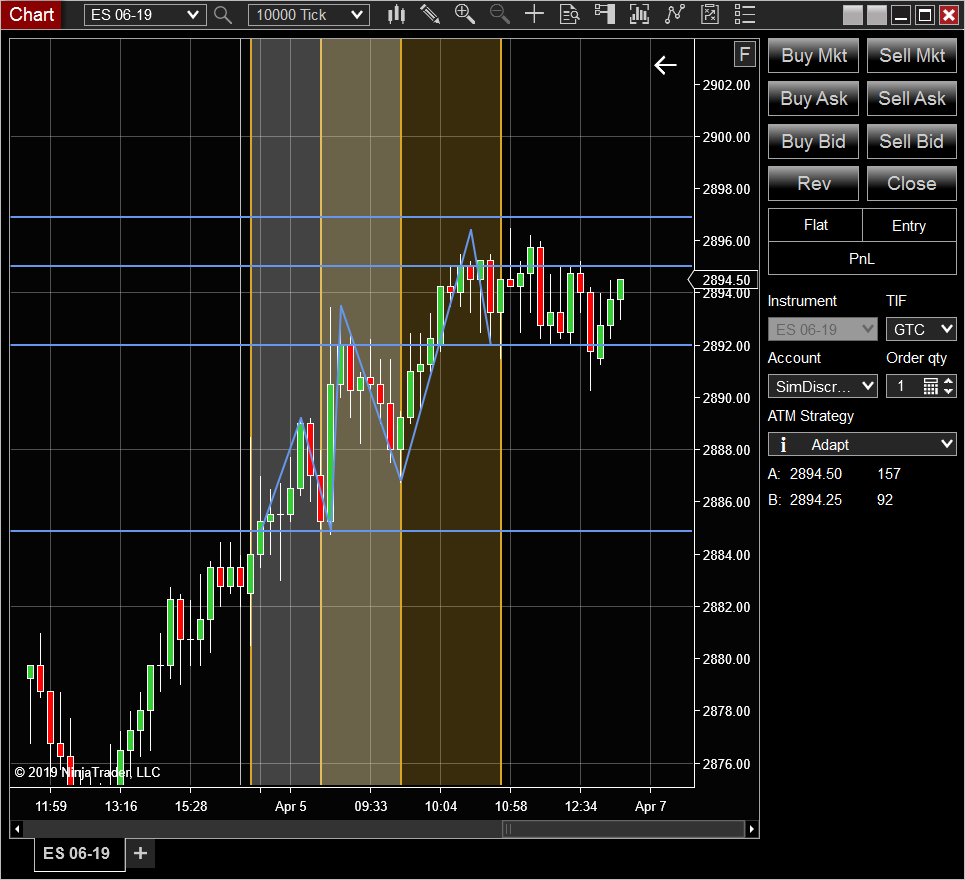Open the bar type candlestick icon

coord(396,14)
